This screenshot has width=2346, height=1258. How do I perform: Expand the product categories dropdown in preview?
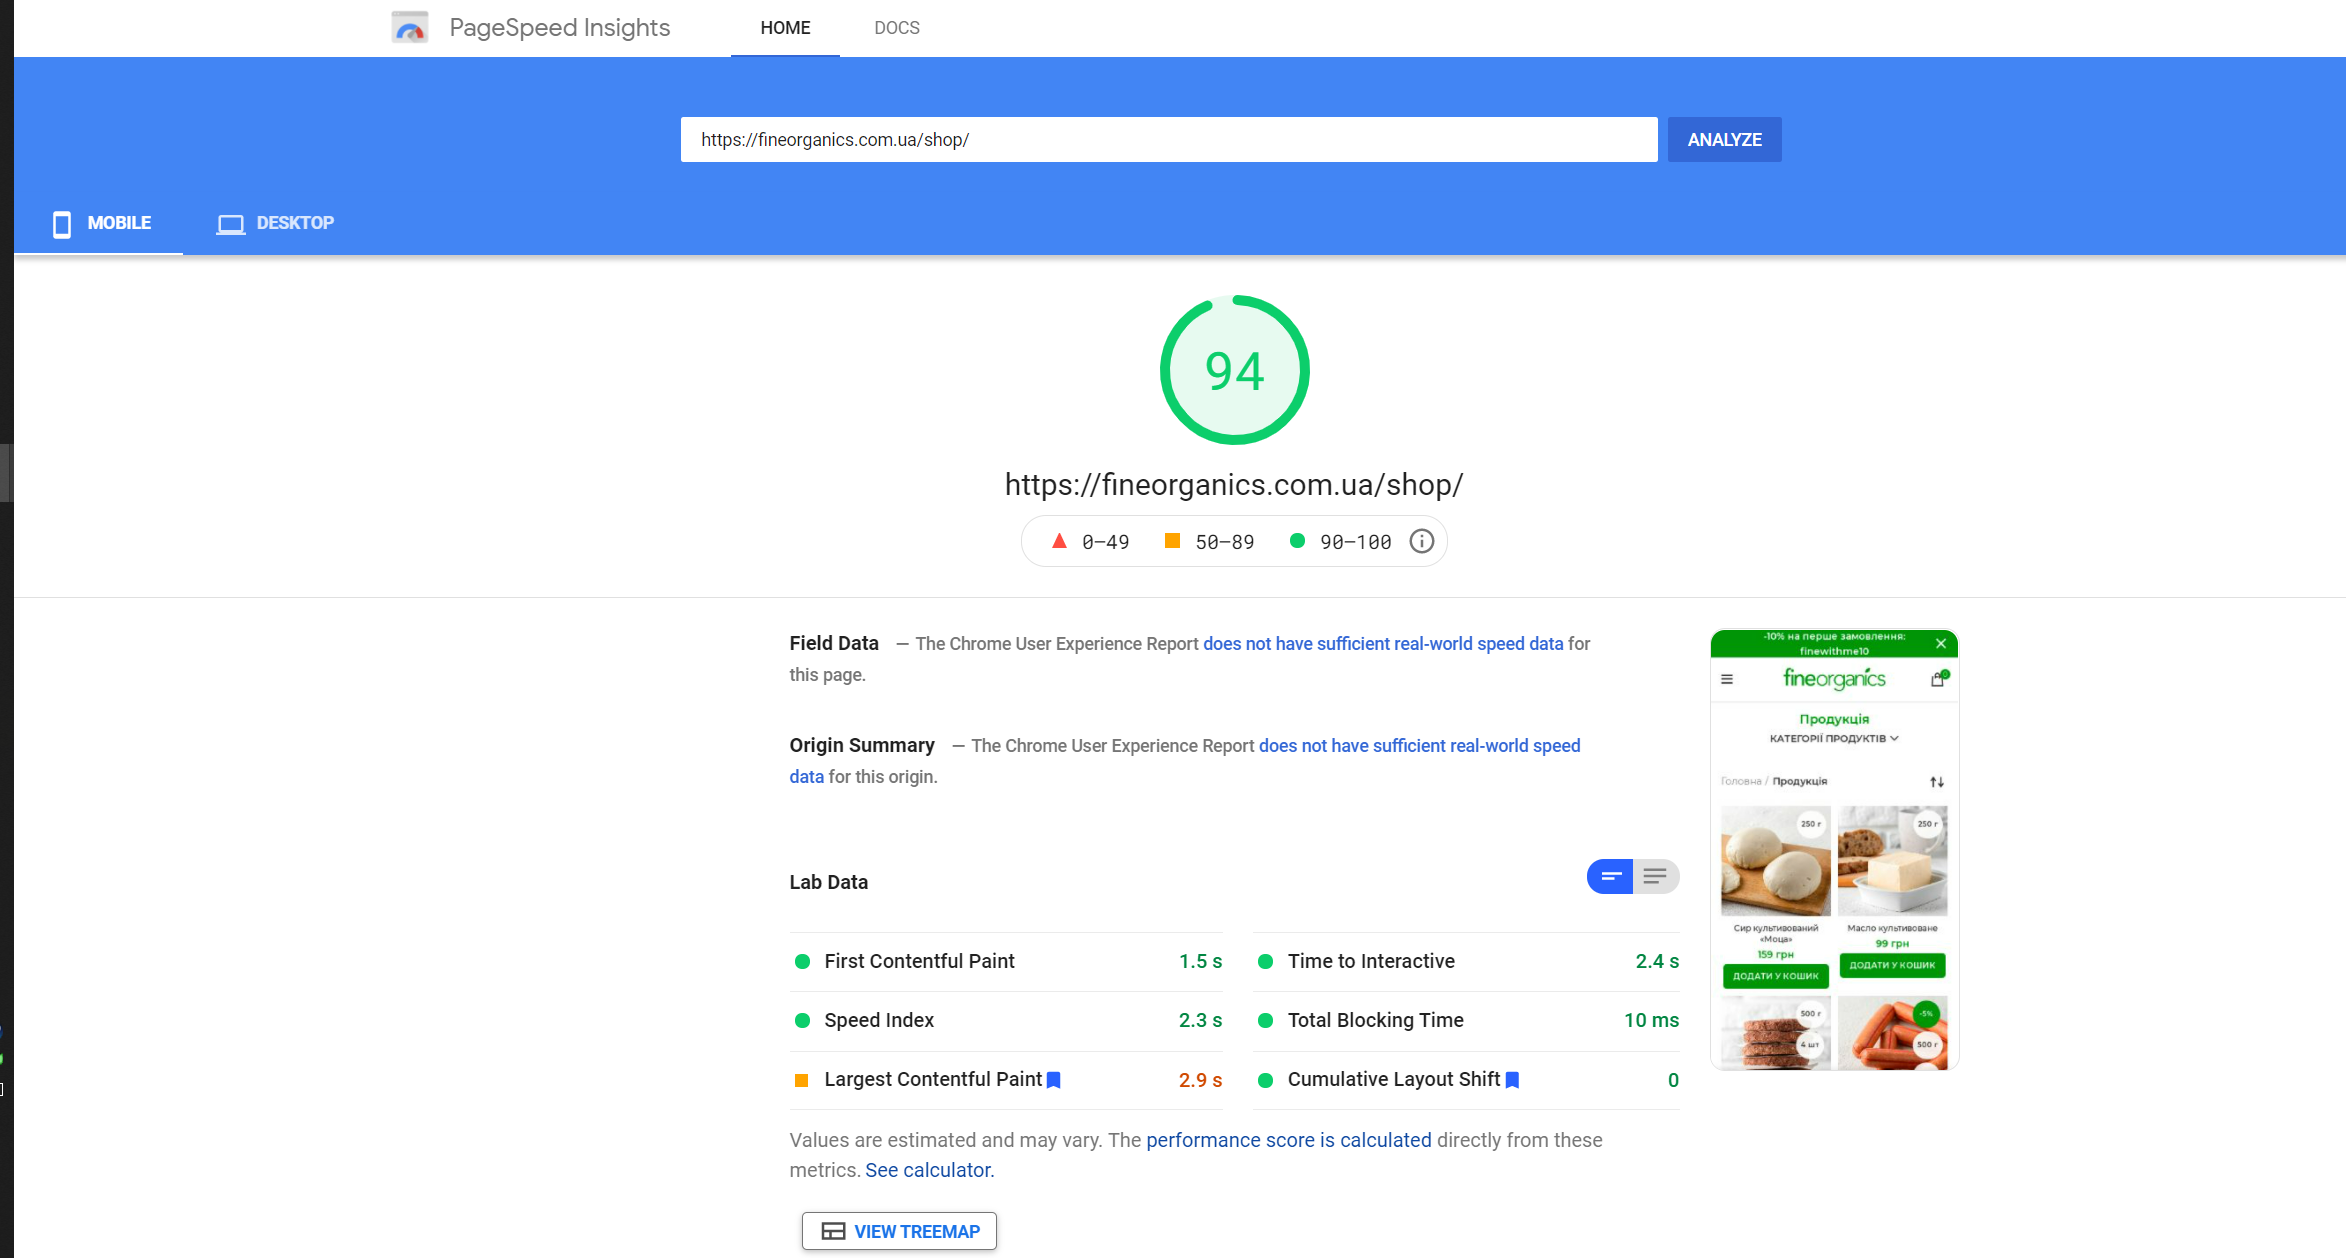1833,739
